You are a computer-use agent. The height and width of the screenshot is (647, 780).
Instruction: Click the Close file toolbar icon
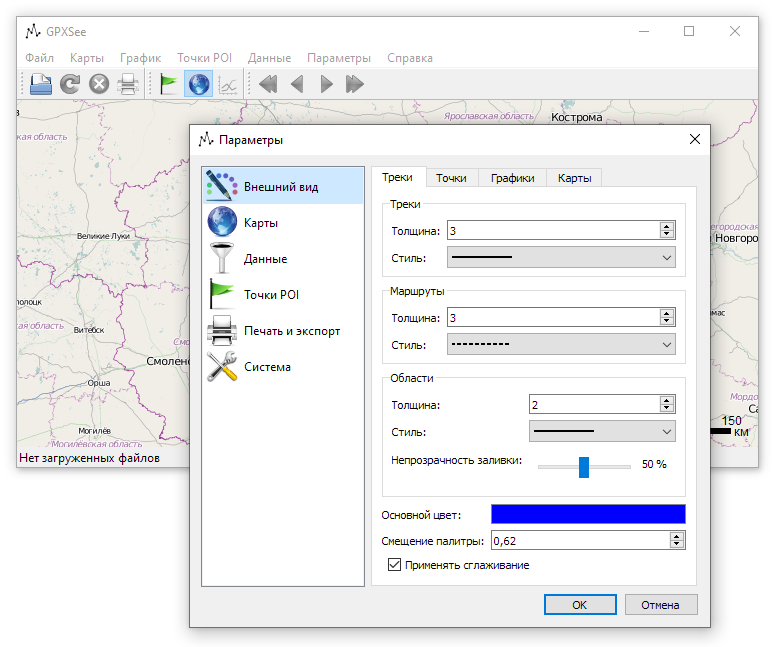coord(99,84)
